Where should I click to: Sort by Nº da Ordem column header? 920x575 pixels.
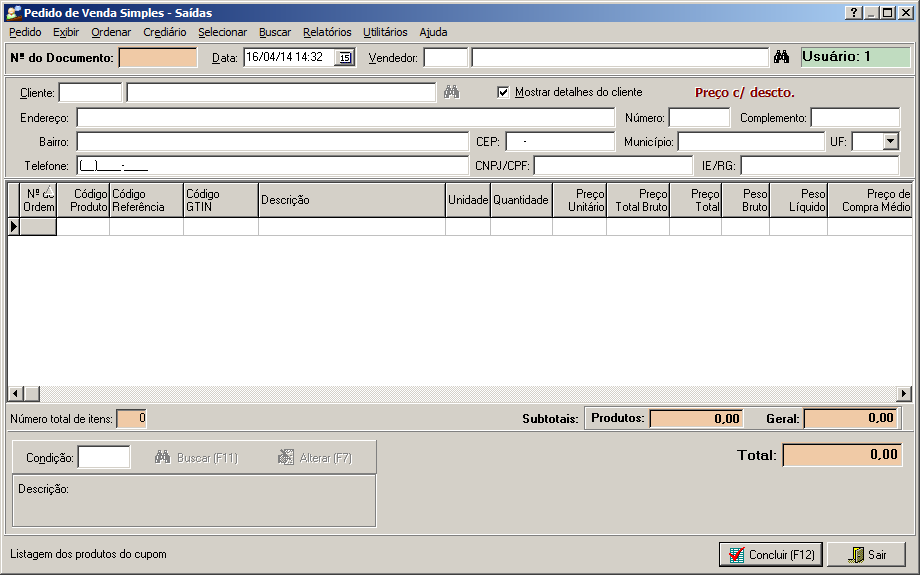pyautogui.click(x=38, y=200)
